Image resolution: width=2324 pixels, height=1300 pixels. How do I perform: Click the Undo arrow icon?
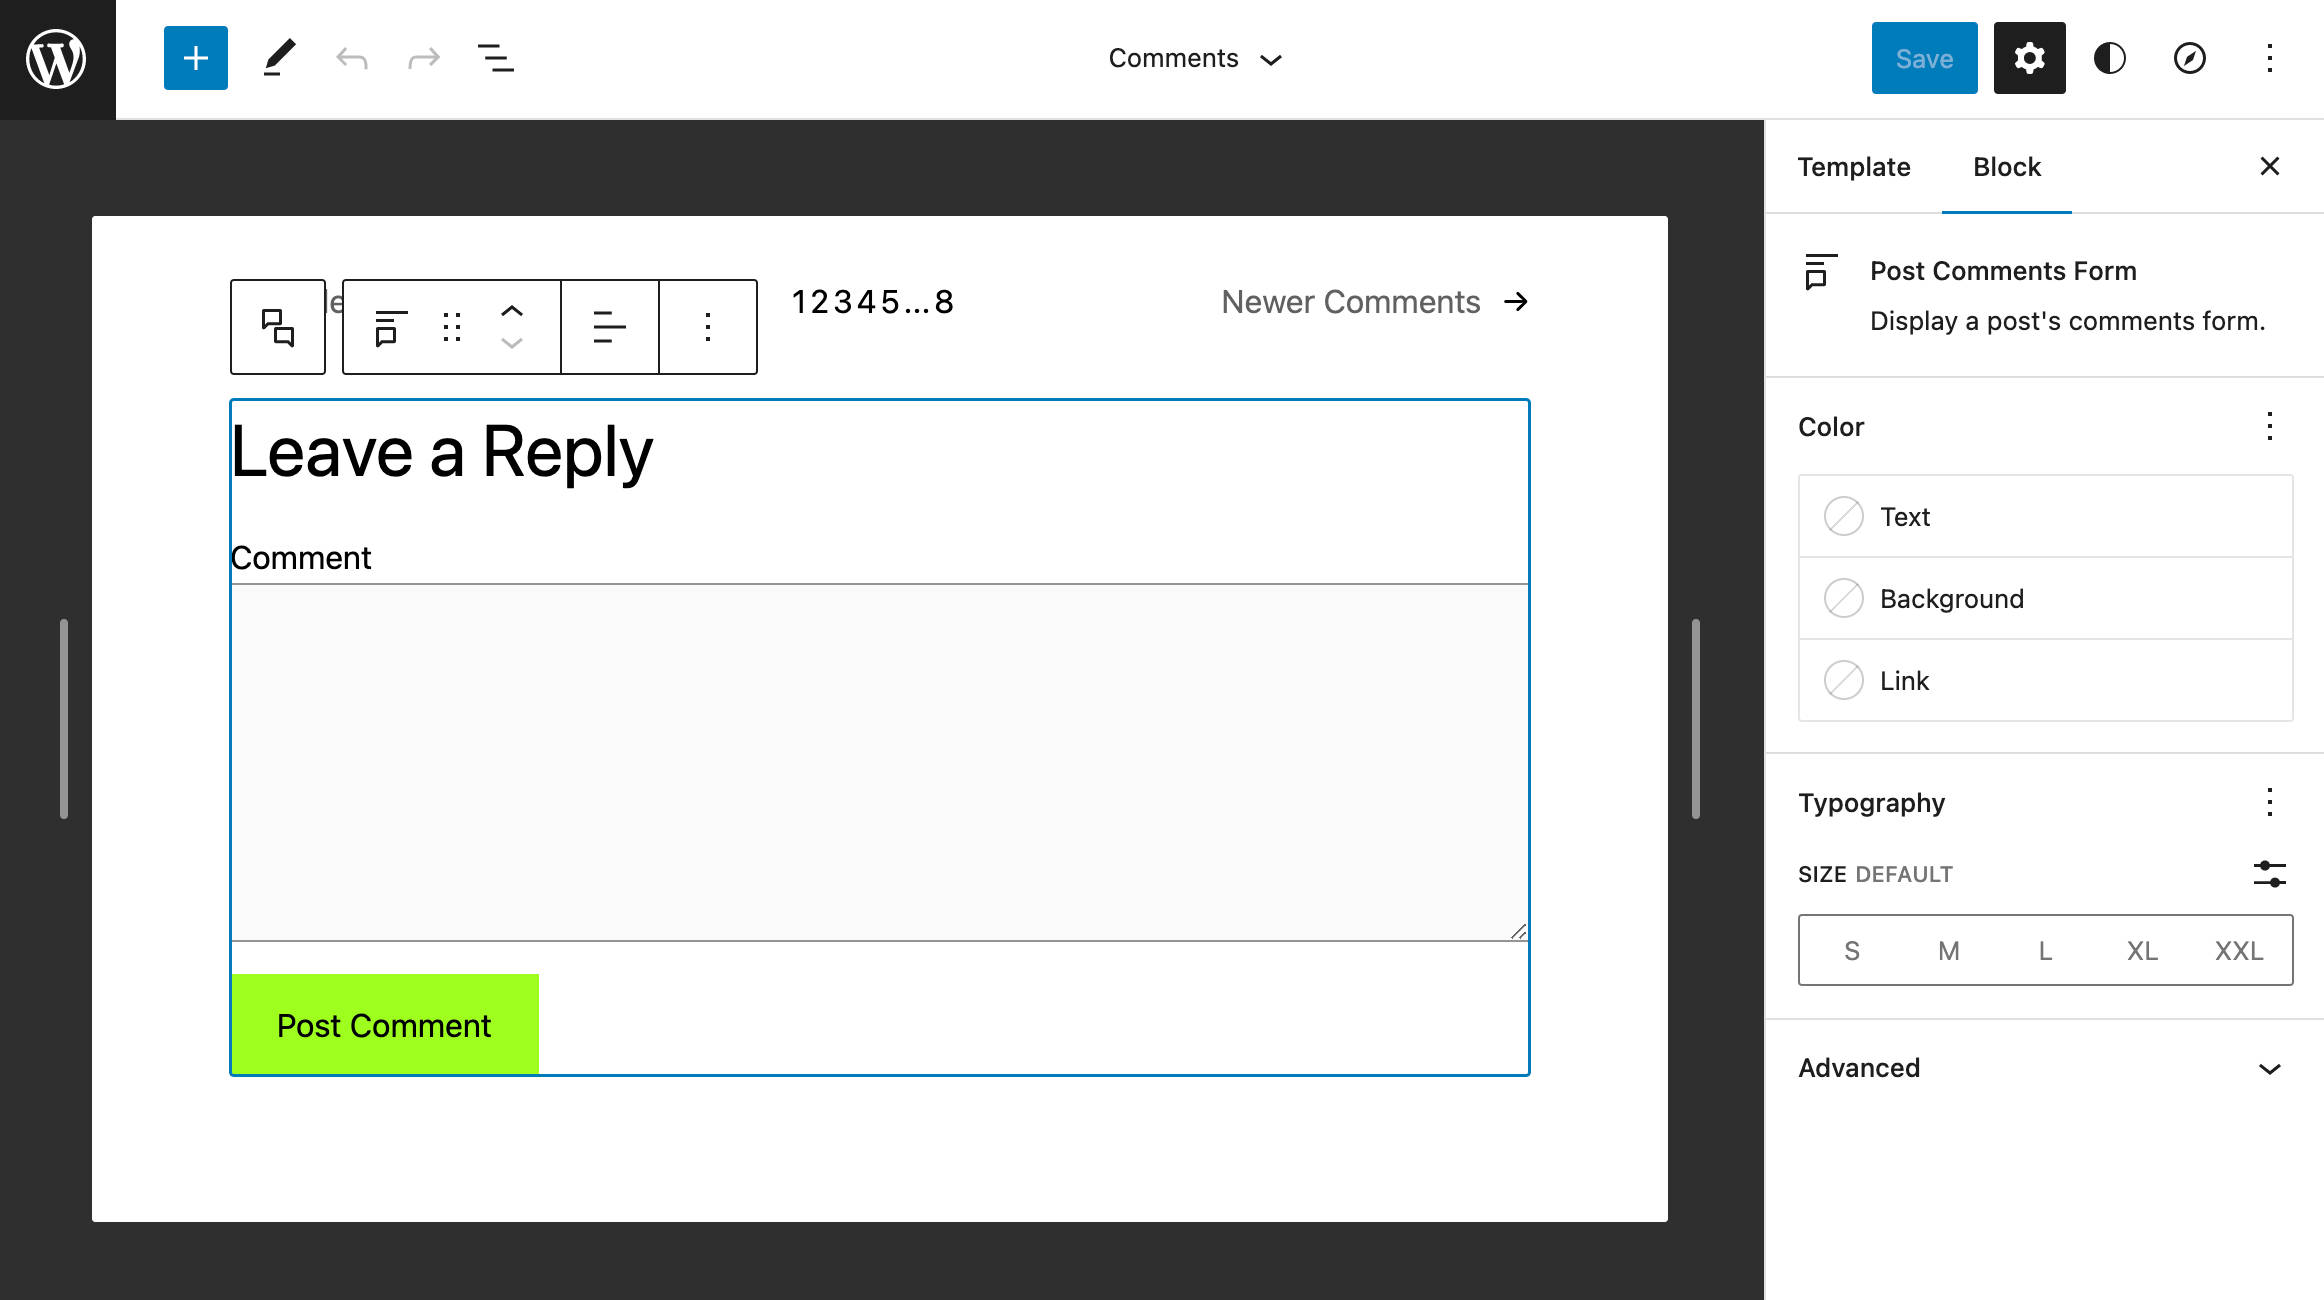(350, 57)
